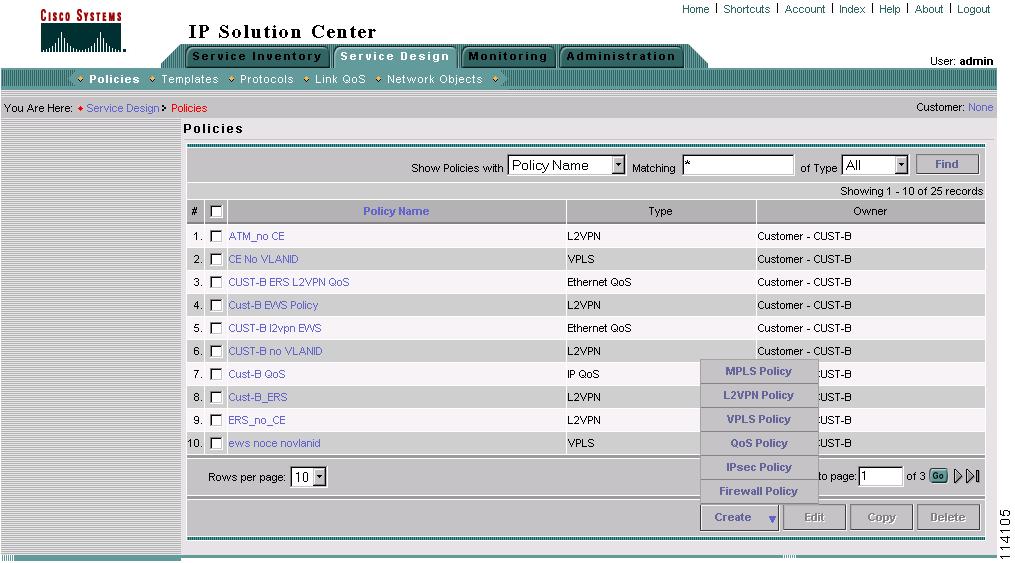The width and height of the screenshot is (1015, 563).
Task: Choose MPLS Policy from Create menu
Action: pos(759,371)
